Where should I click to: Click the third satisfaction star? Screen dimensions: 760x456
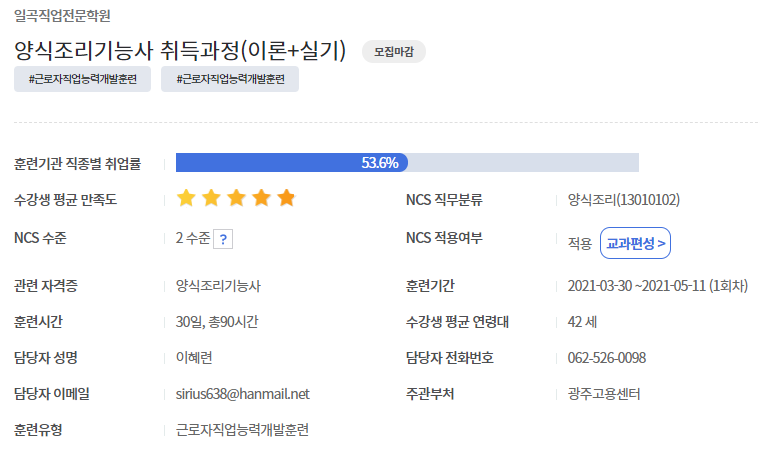237,198
